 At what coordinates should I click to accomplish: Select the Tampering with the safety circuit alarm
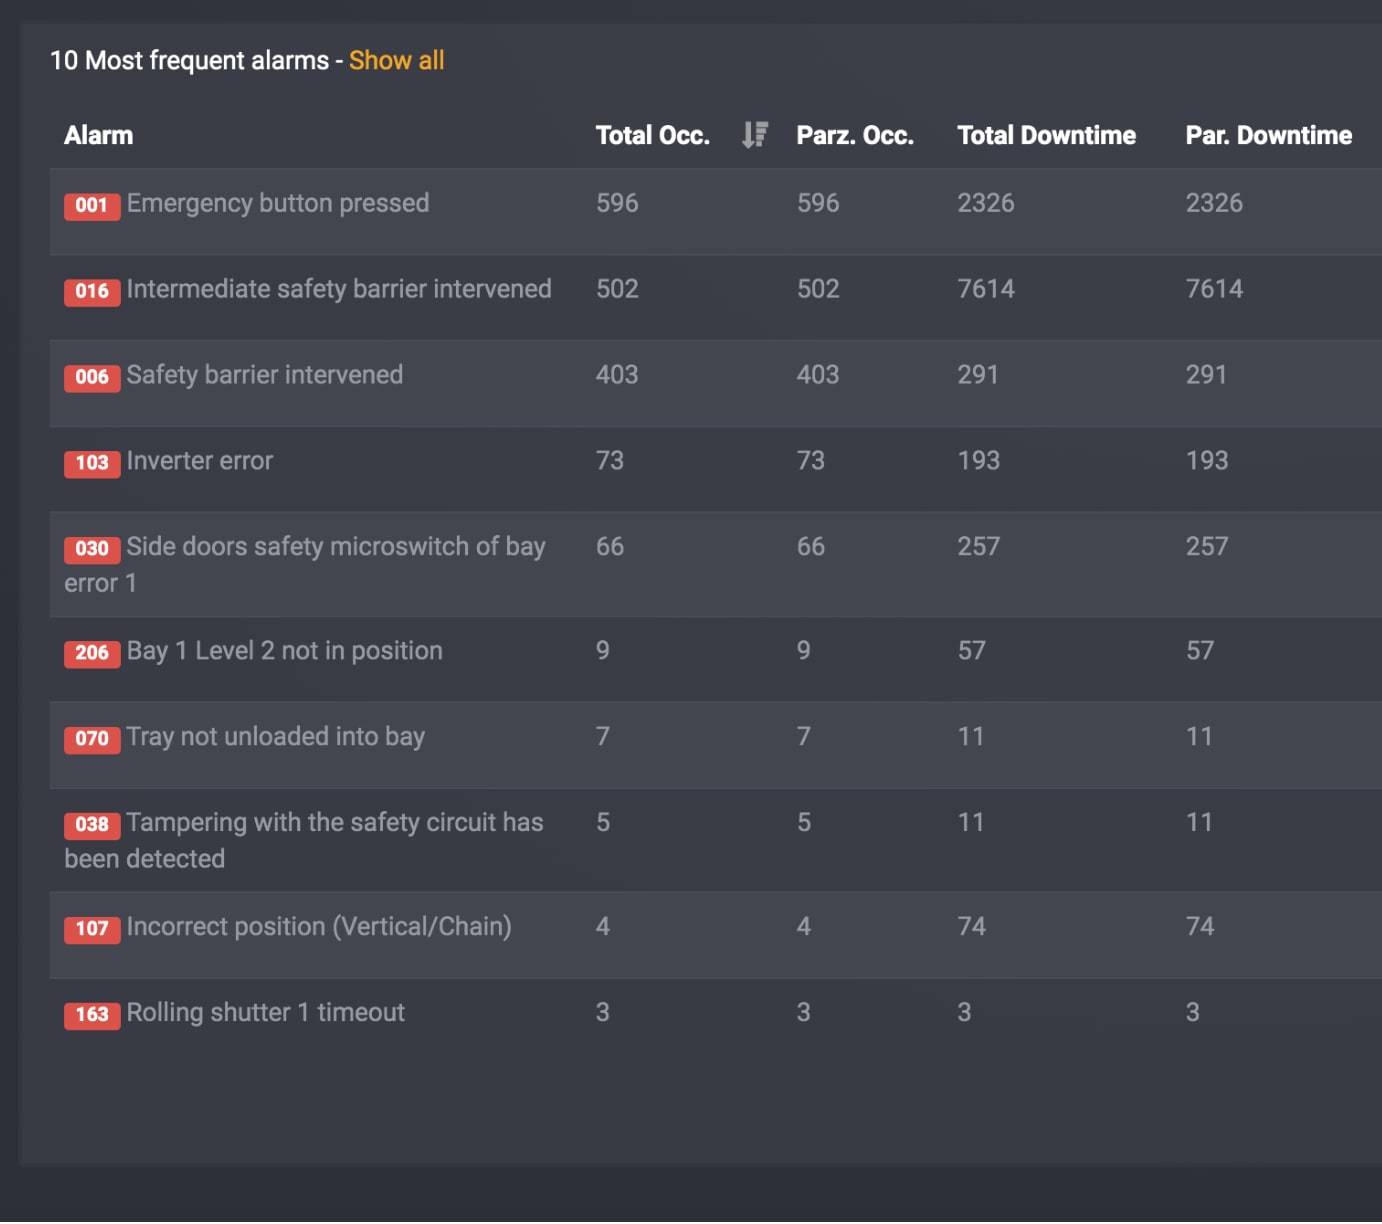pyautogui.click(x=334, y=823)
